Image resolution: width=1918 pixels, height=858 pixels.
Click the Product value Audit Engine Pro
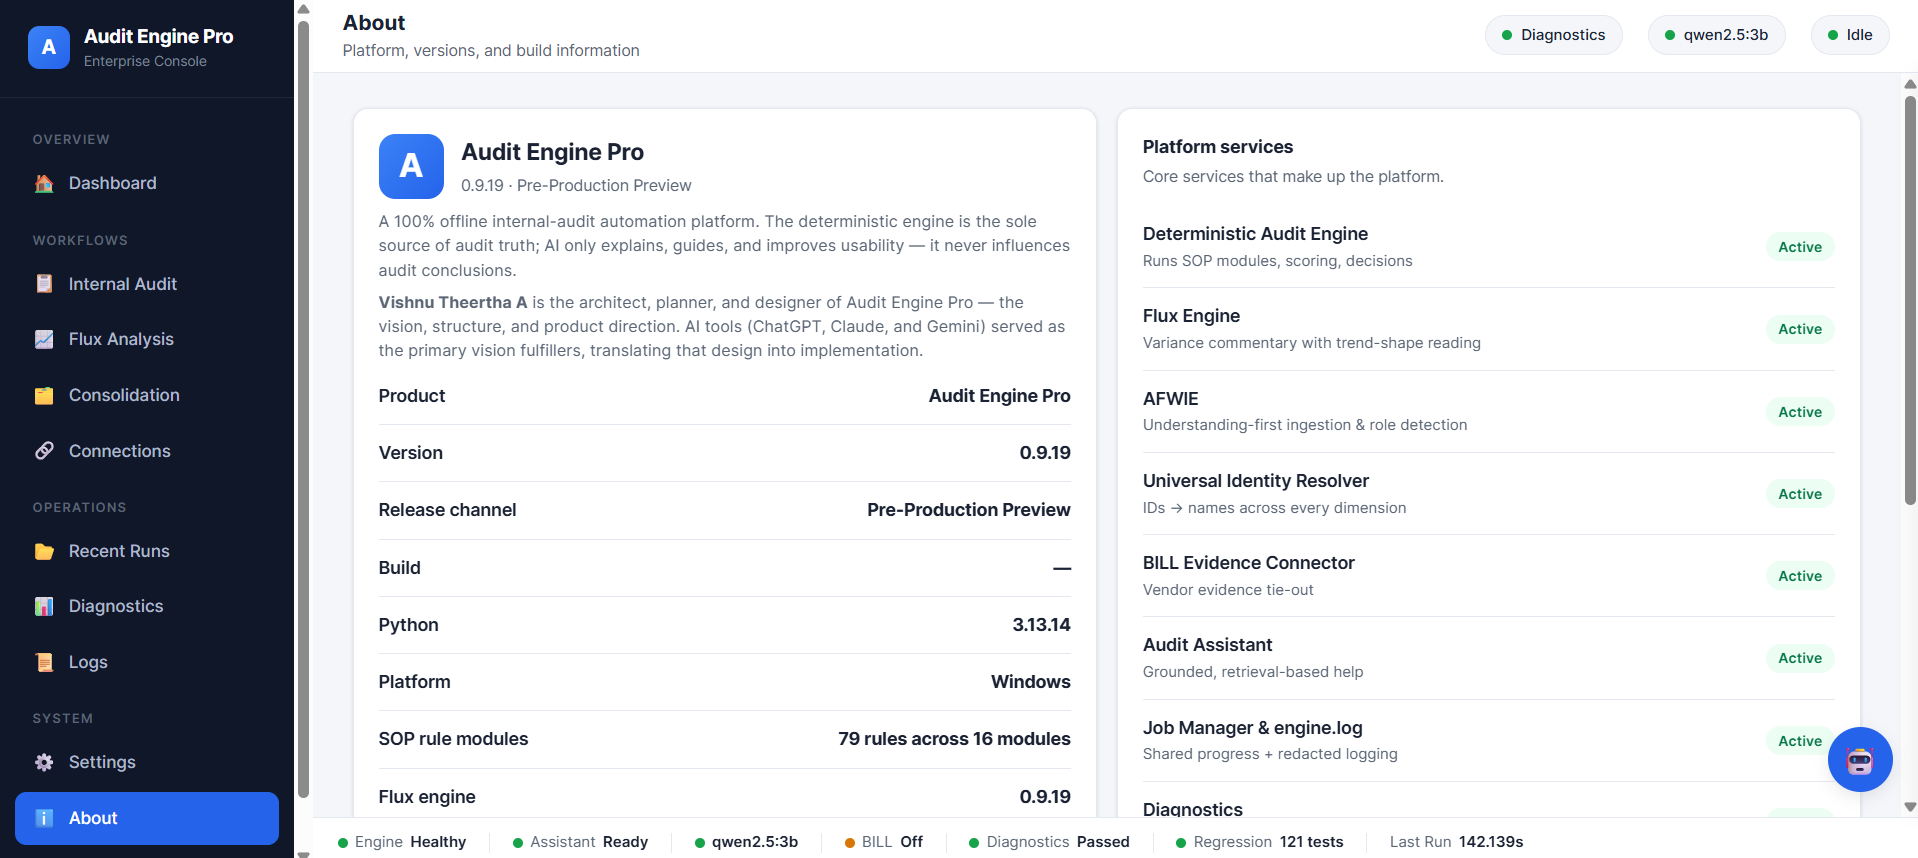click(x=999, y=396)
